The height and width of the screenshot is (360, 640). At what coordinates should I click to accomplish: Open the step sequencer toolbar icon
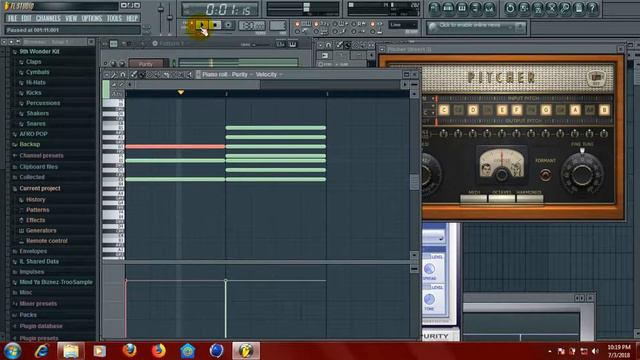448,8
